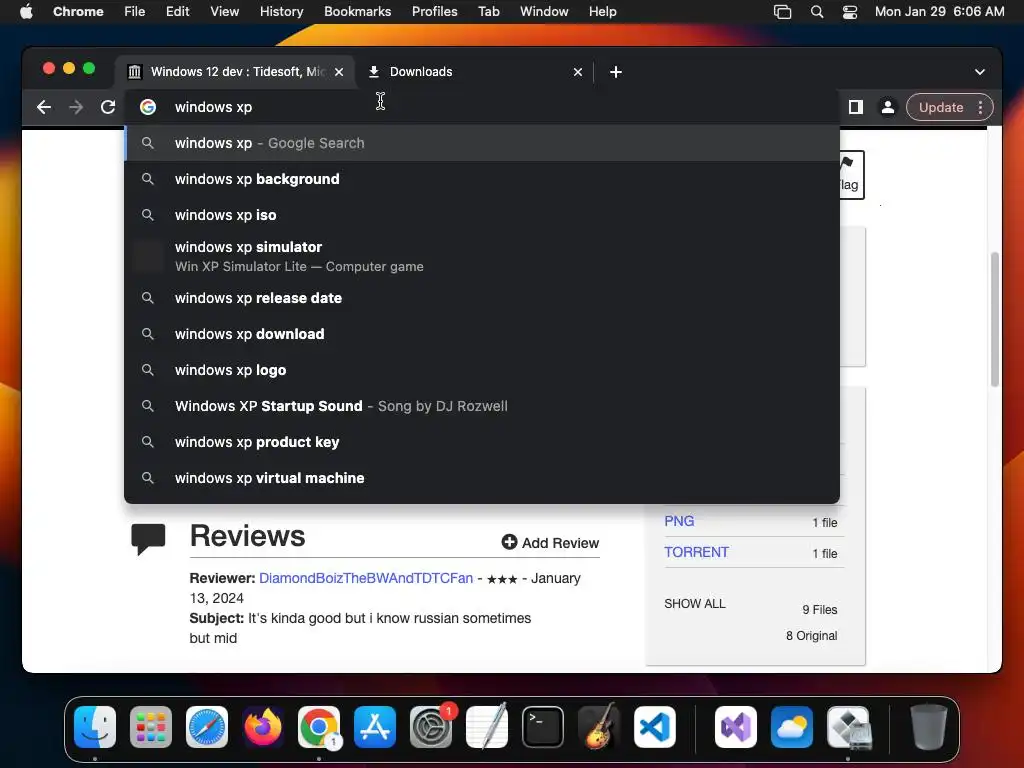
Task: Open System Settings from the dock
Action: (431, 727)
